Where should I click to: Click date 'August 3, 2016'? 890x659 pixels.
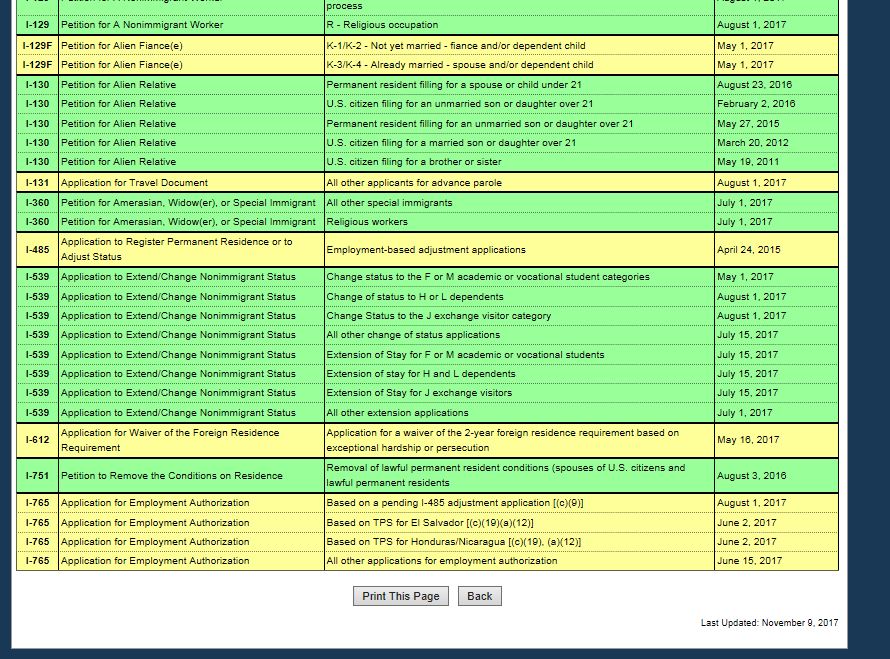[752, 476]
